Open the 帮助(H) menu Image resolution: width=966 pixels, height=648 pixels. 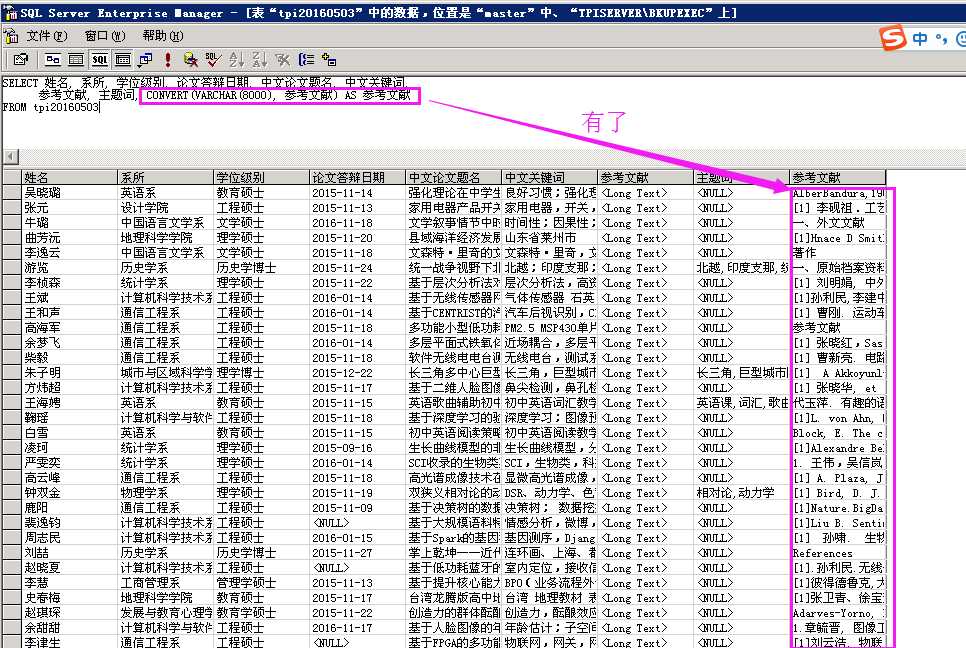coord(163,36)
